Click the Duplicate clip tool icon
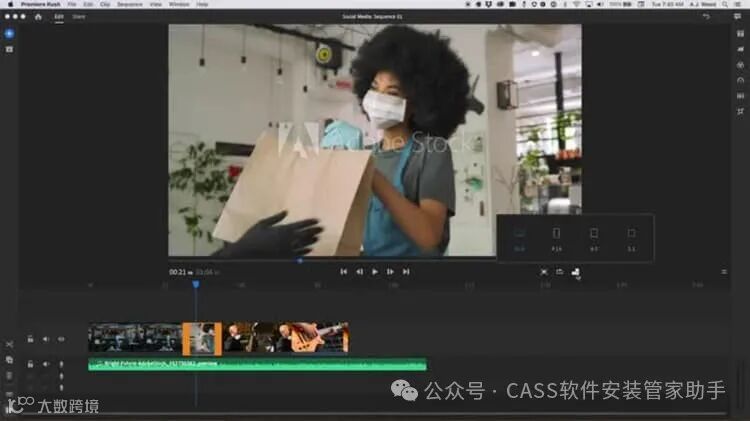This screenshot has height=421, width=750. click(x=9, y=360)
